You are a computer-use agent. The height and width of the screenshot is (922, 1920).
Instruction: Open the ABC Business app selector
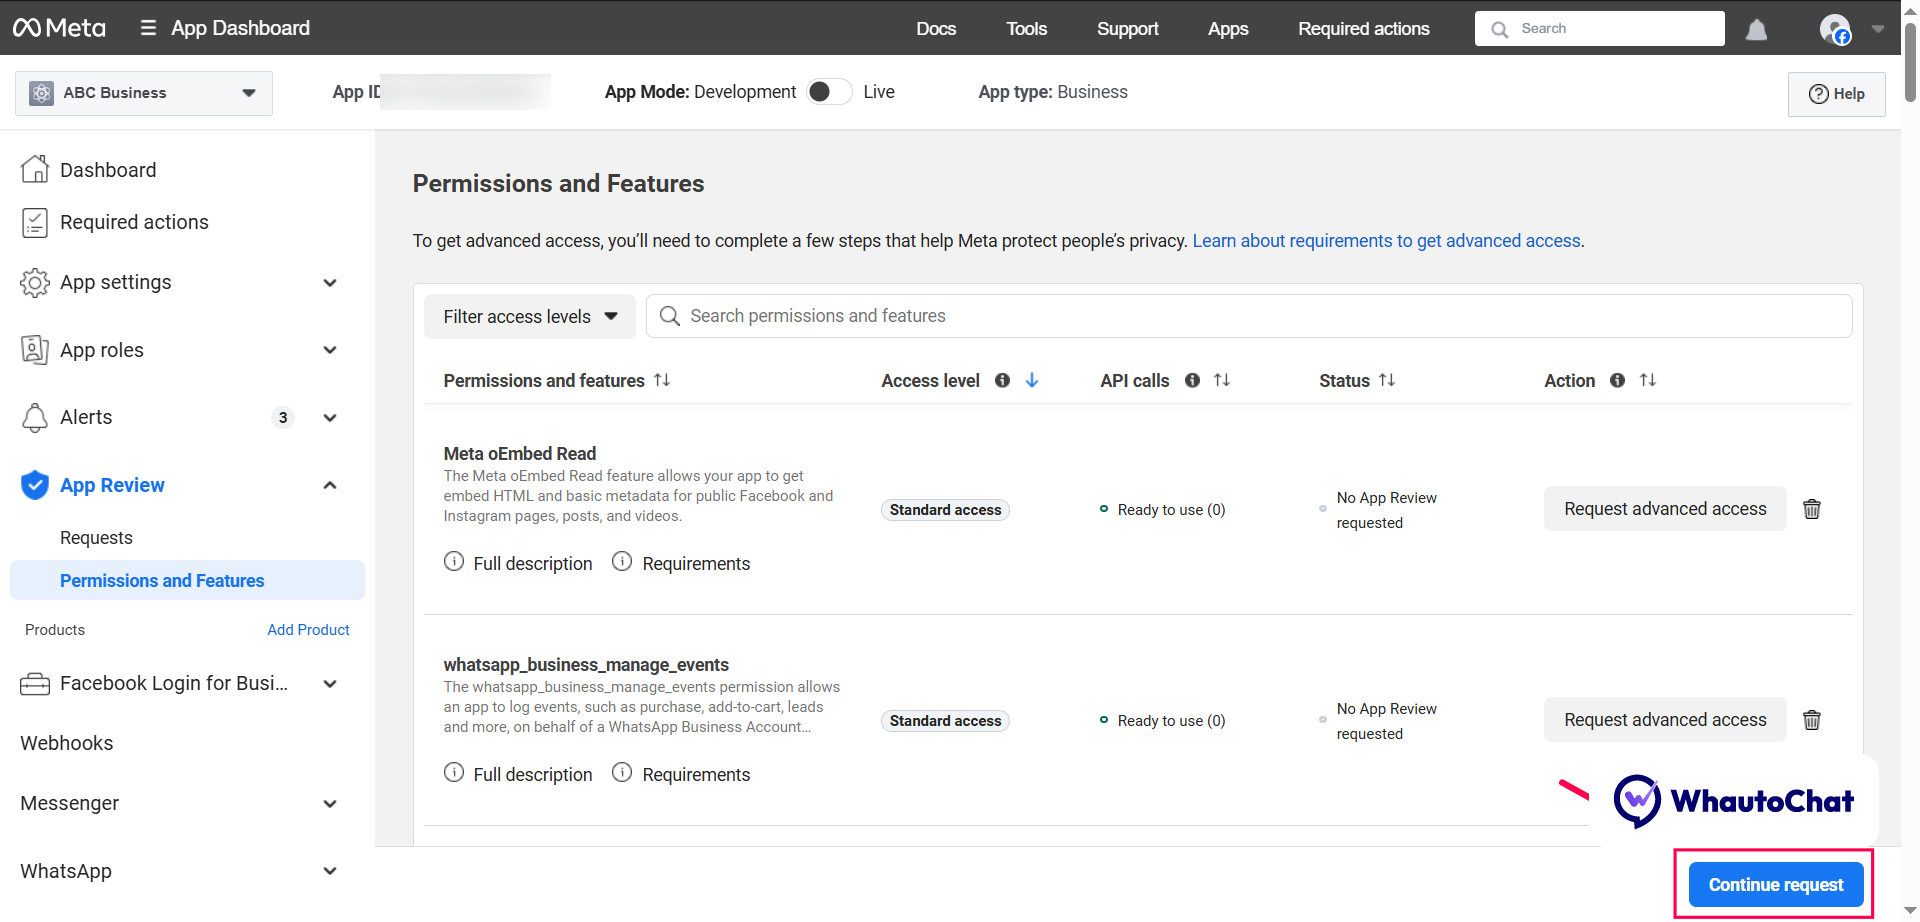pos(144,93)
